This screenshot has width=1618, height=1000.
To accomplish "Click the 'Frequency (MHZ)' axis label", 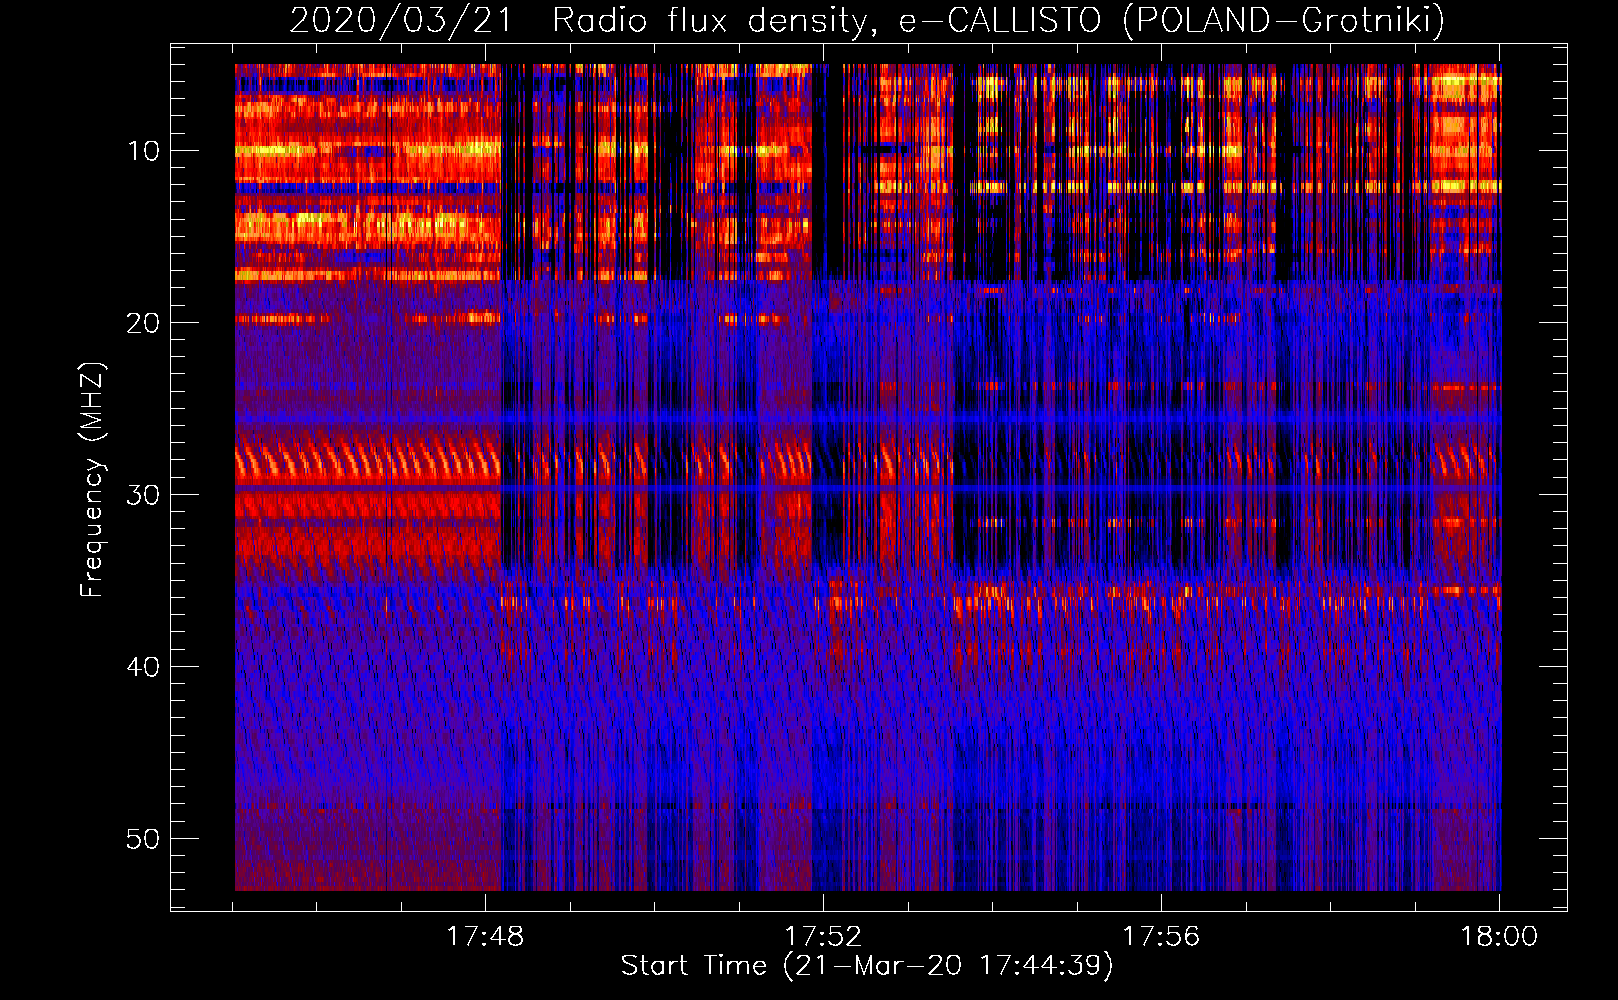I will pos(92,480).
